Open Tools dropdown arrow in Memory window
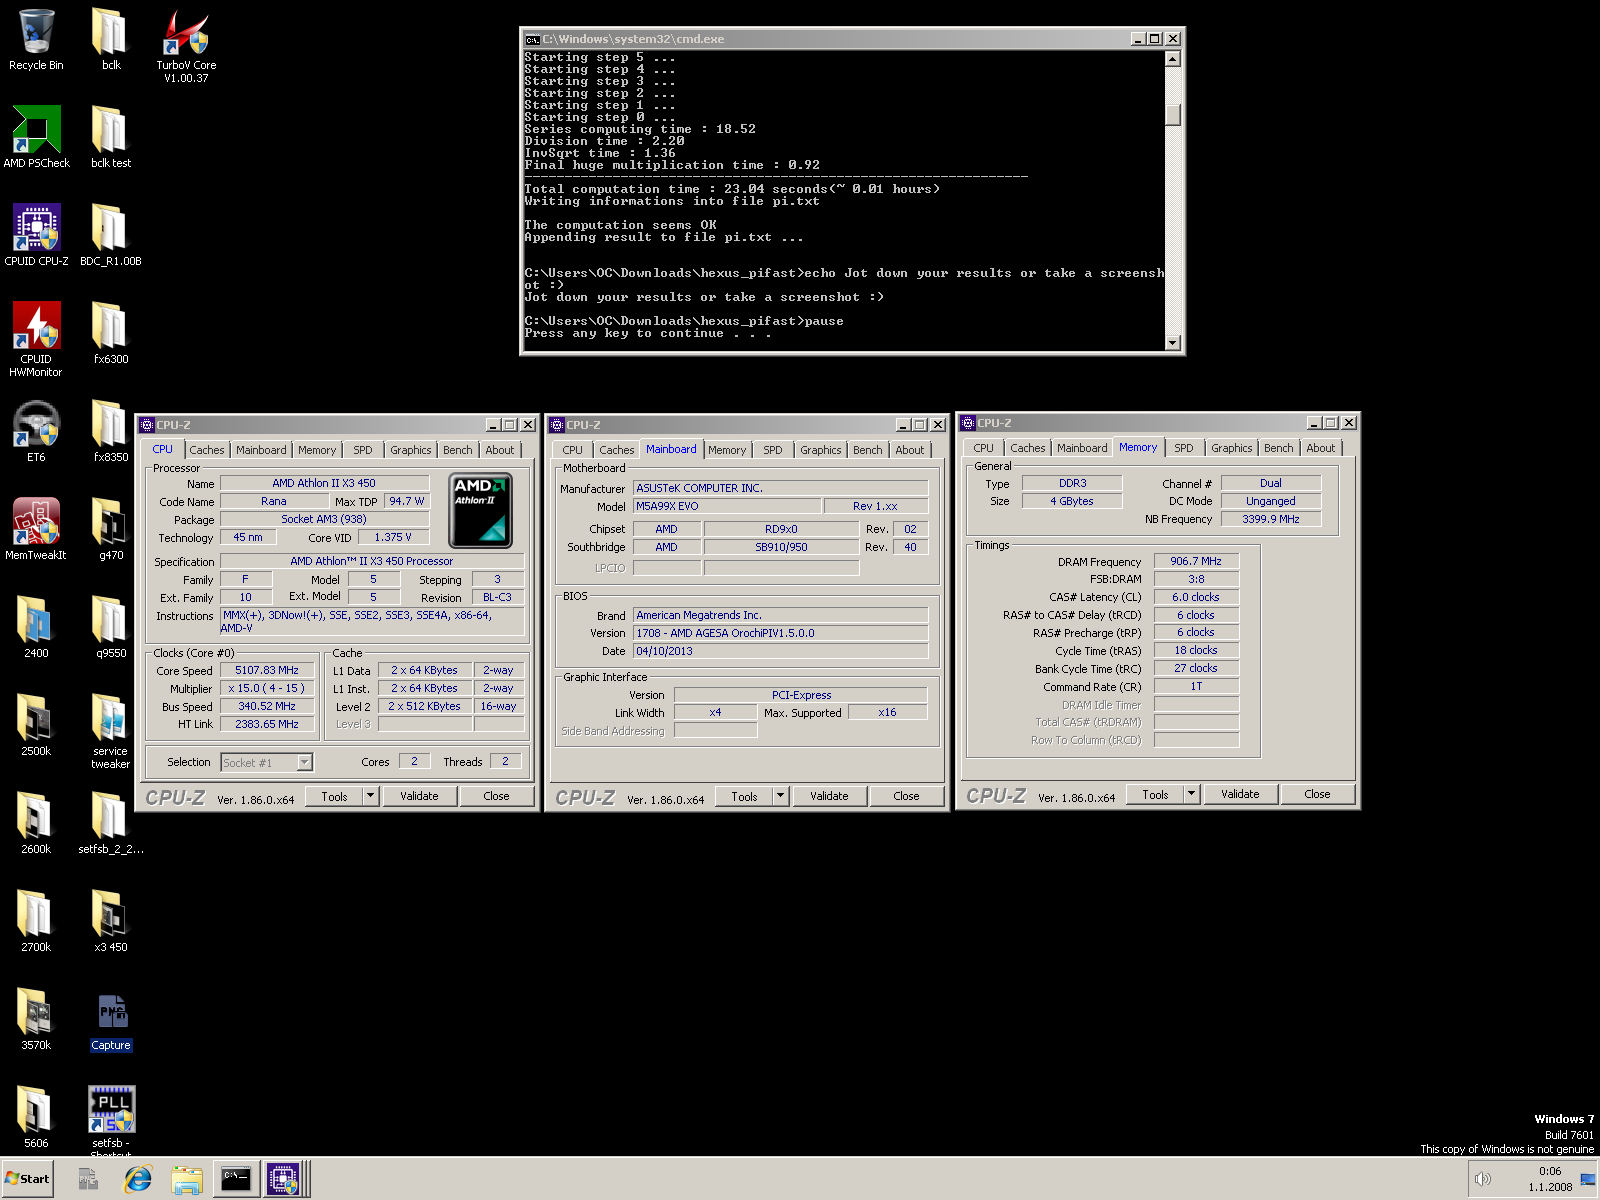This screenshot has height=1200, width=1600. pos(1191,794)
